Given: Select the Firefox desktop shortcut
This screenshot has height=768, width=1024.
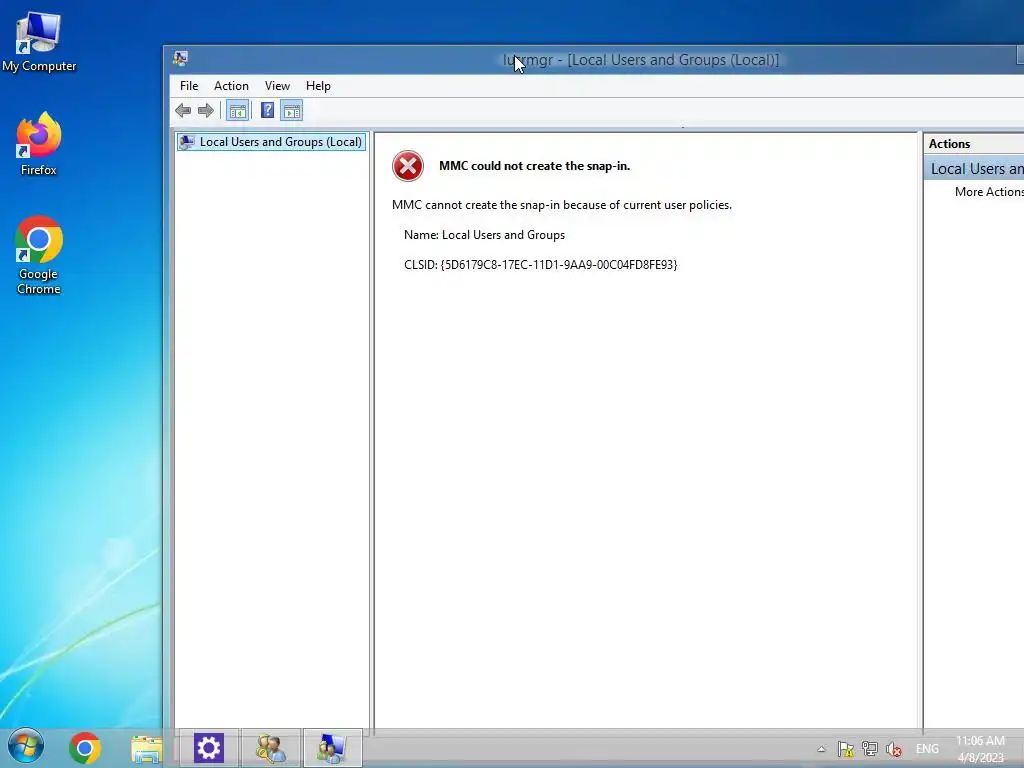Looking at the screenshot, I should (x=39, y=144).
